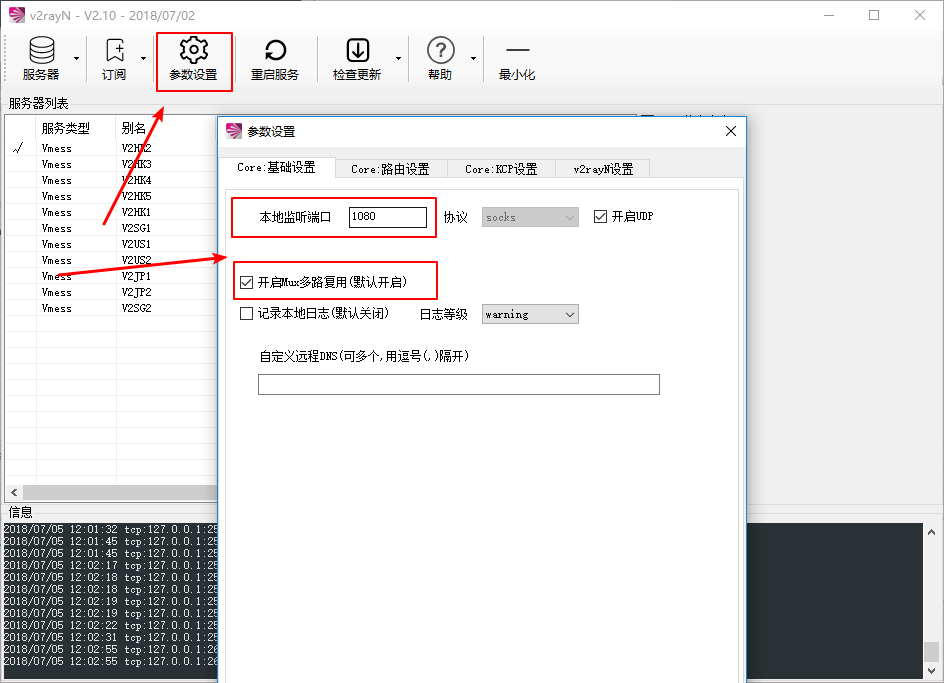Click v2rayN logo in main title bar
This screenshot has height=683, width=944.
coord(17,15)
